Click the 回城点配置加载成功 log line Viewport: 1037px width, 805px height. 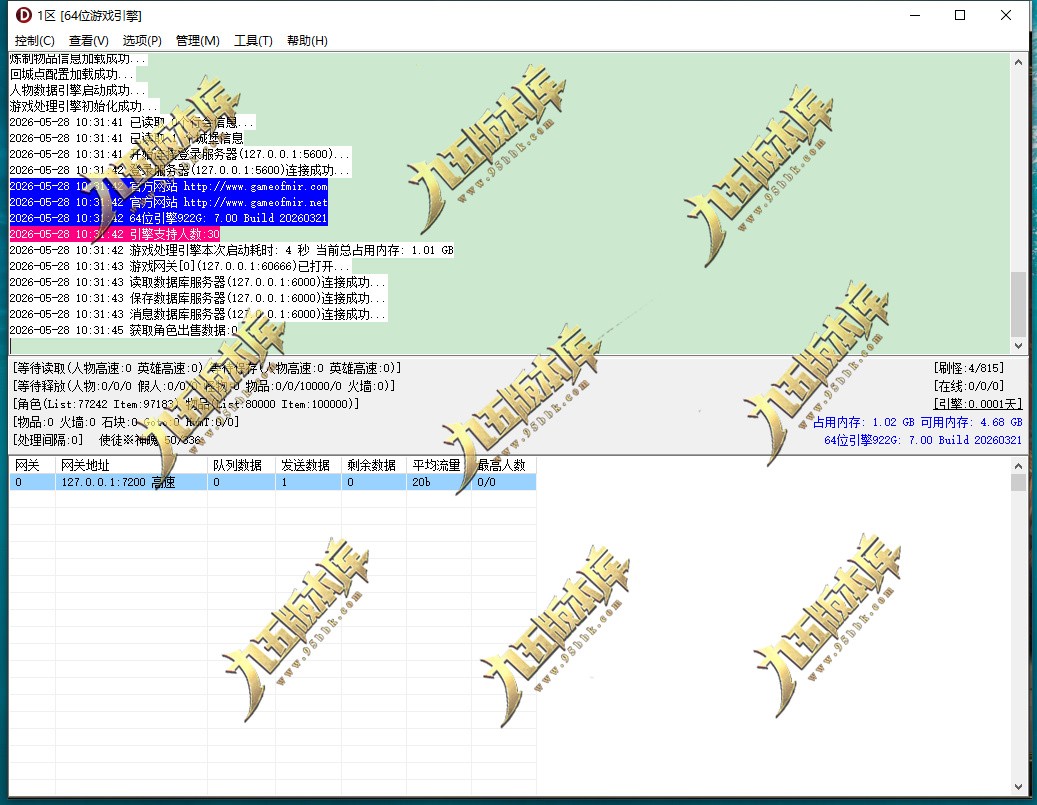click(71, 74)
